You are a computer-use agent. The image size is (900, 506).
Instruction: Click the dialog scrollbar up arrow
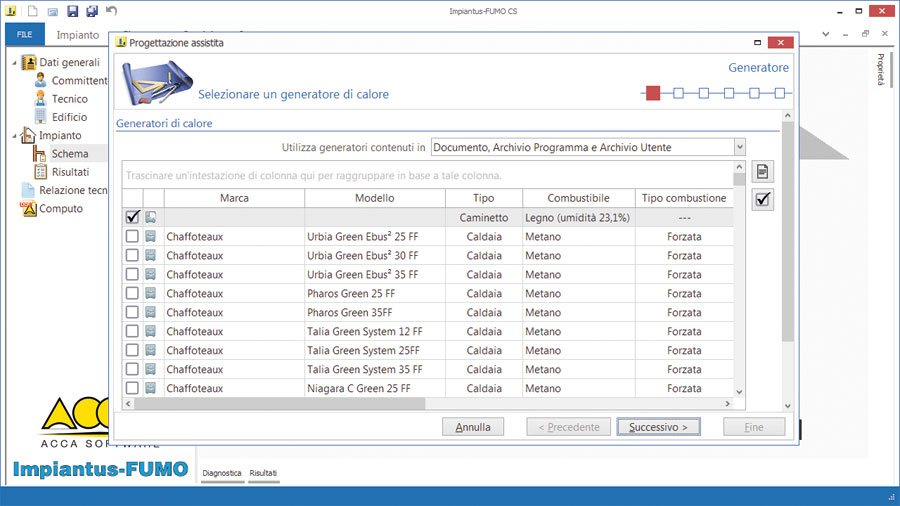coord(788,115)
